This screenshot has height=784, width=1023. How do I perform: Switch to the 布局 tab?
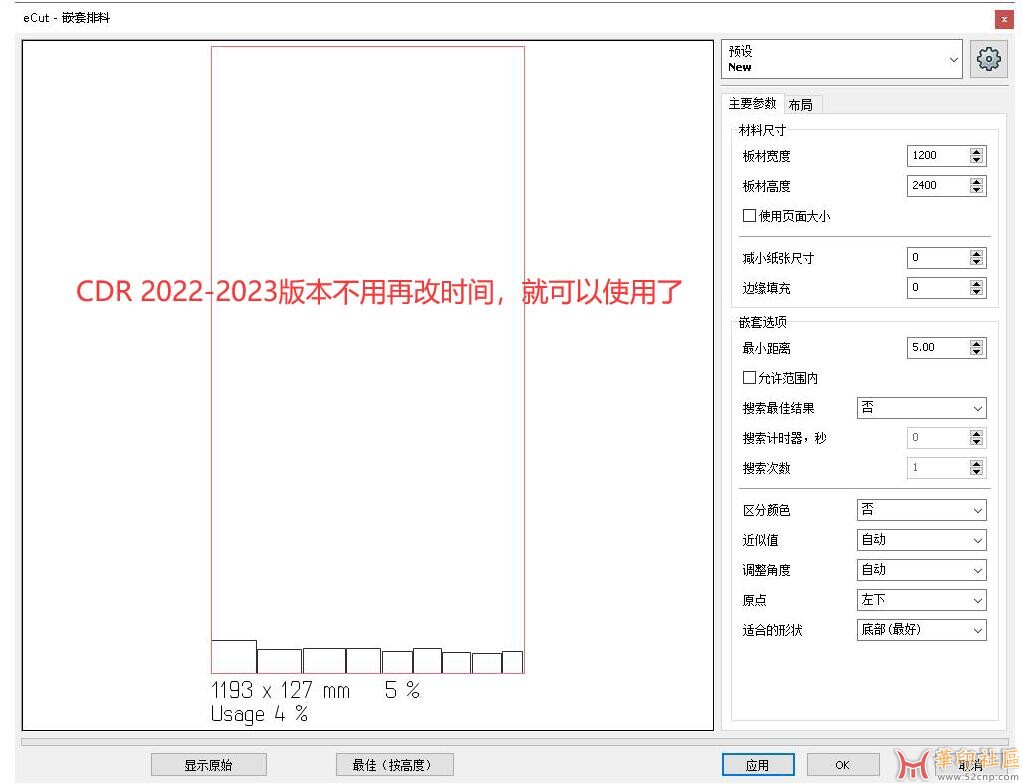click(x=800, y=104)
